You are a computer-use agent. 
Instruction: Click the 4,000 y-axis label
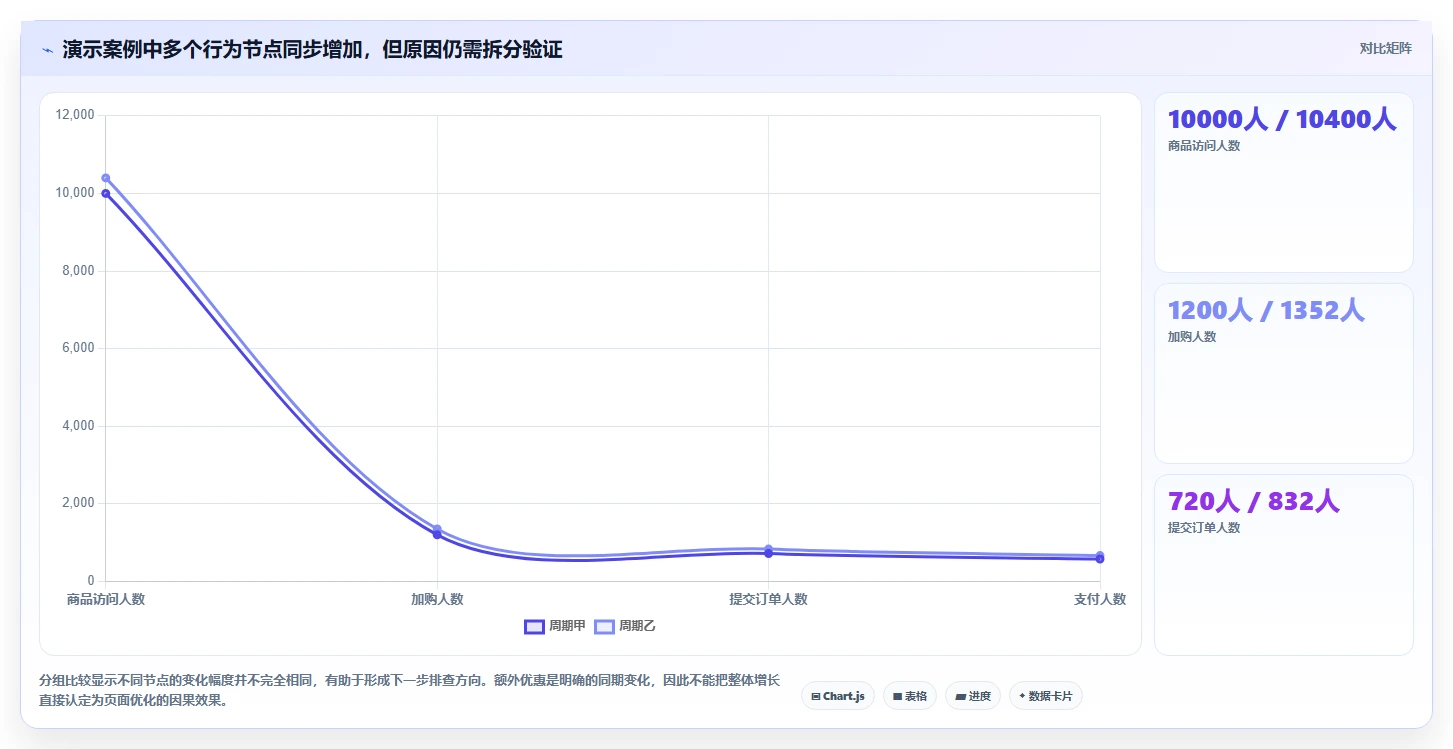[x=79, y=426]
